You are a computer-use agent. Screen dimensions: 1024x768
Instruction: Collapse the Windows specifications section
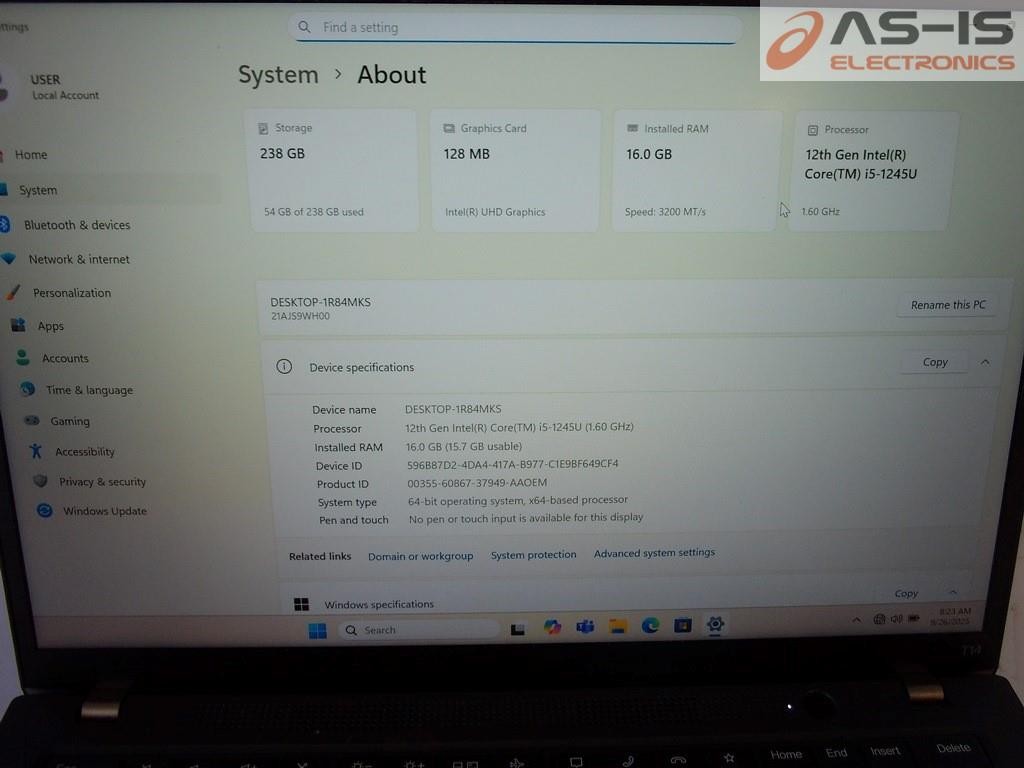(953, 592)
